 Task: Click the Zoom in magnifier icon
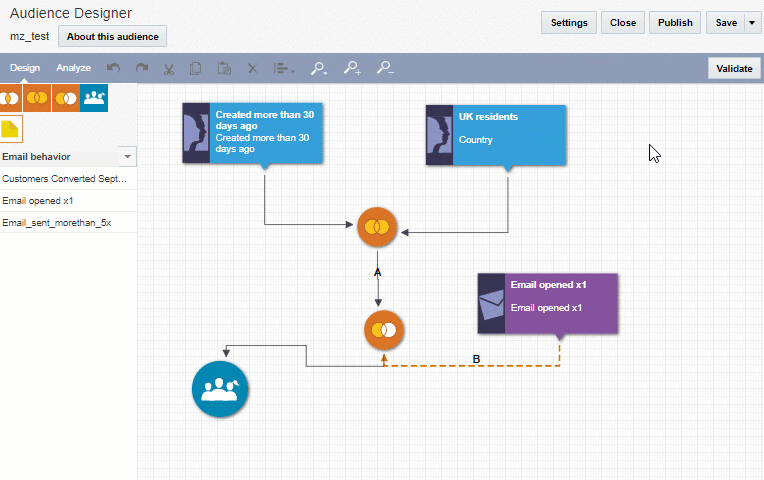(352, 68)
